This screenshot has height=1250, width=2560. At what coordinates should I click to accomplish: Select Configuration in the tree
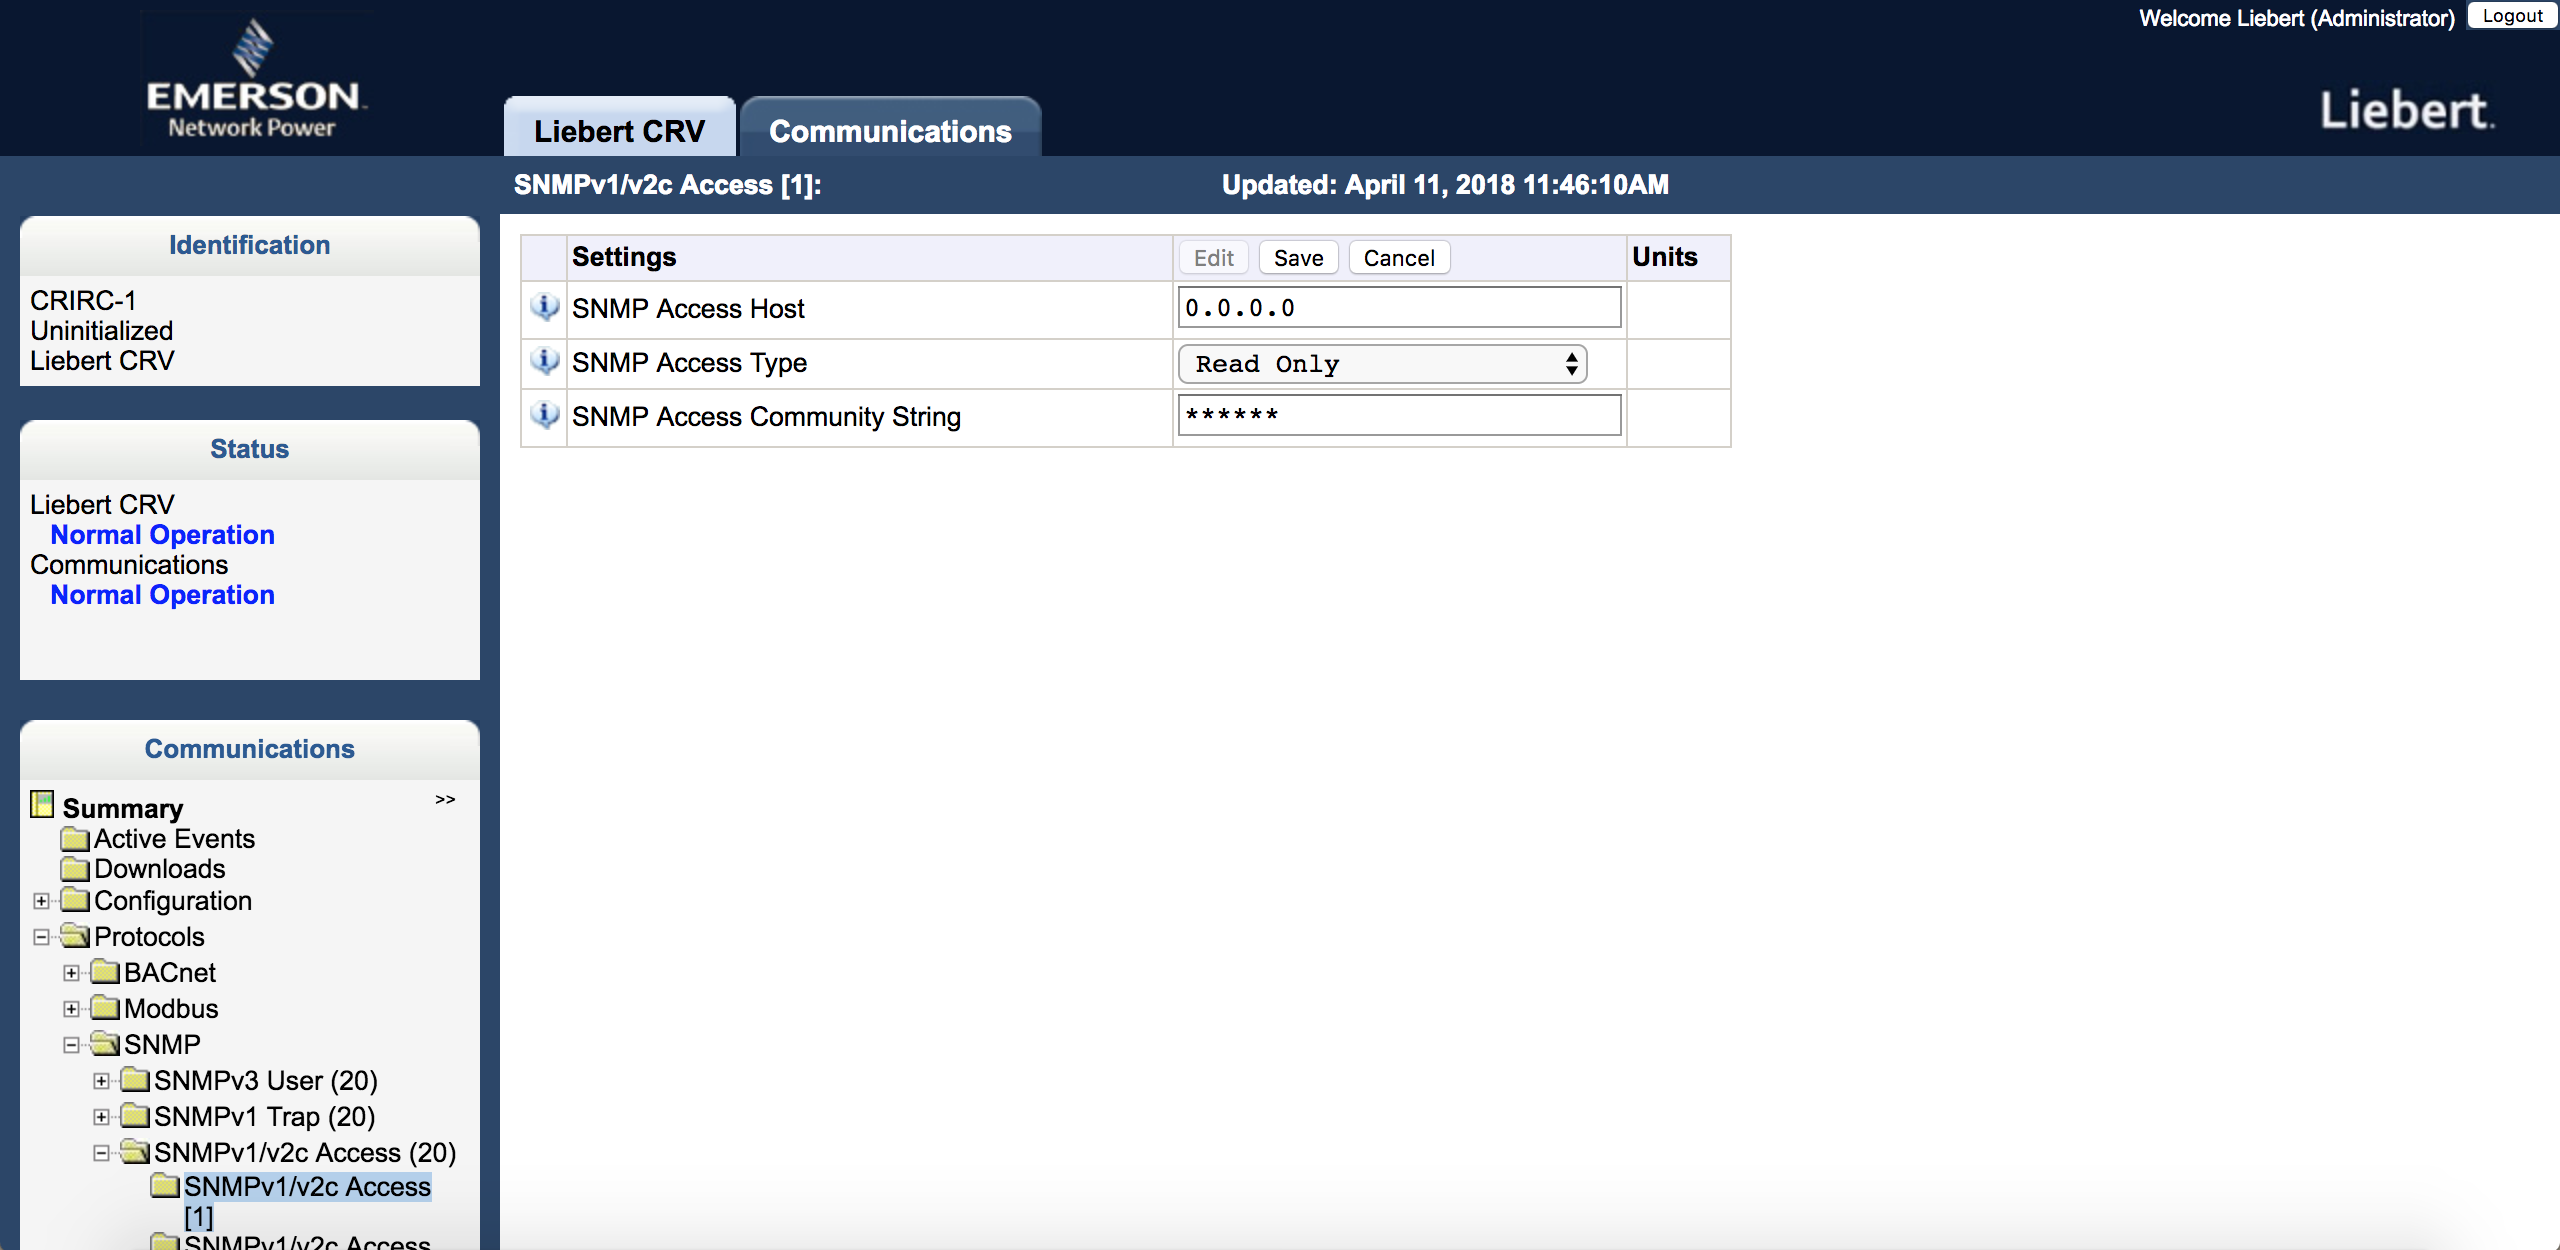pos(173,901)
